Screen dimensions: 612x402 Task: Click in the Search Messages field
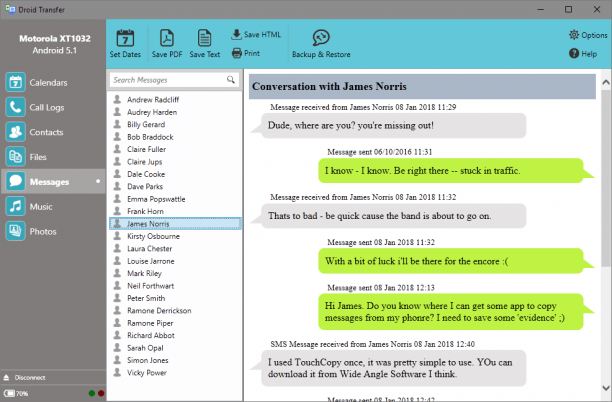[168, 80]
